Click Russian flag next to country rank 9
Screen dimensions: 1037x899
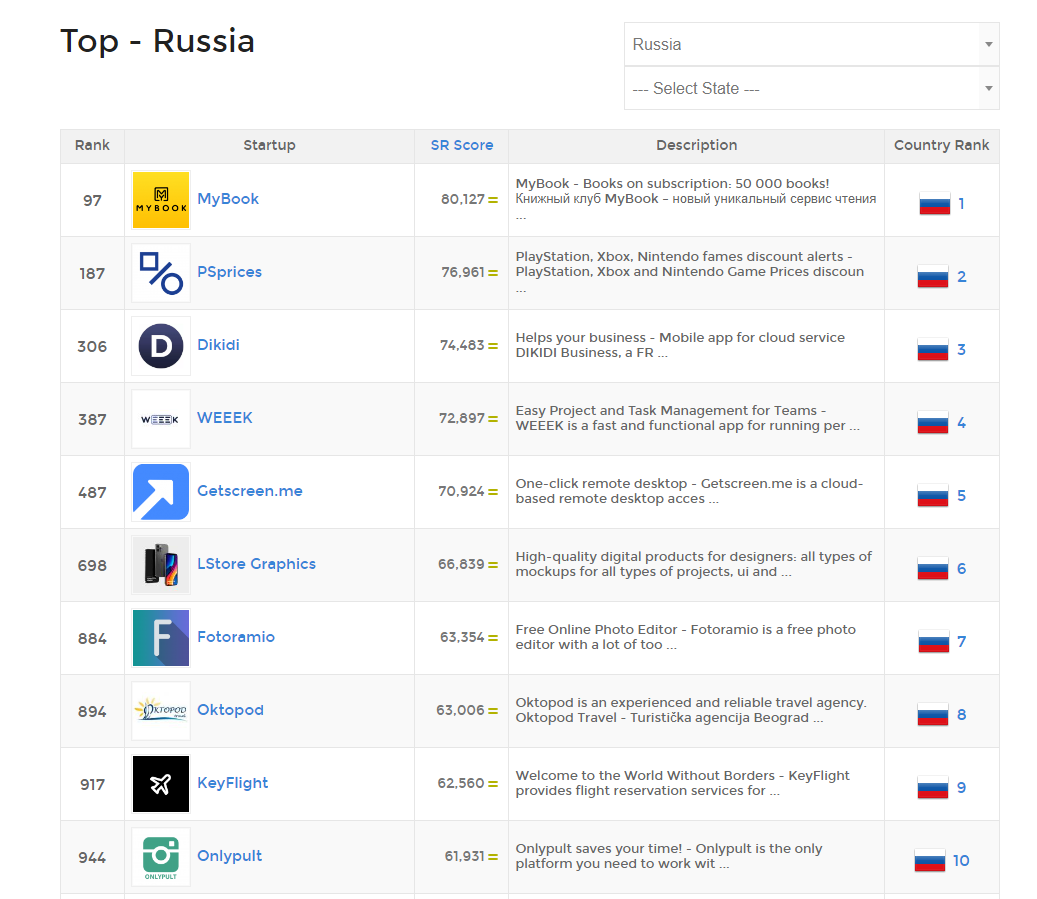coord(933,788)
